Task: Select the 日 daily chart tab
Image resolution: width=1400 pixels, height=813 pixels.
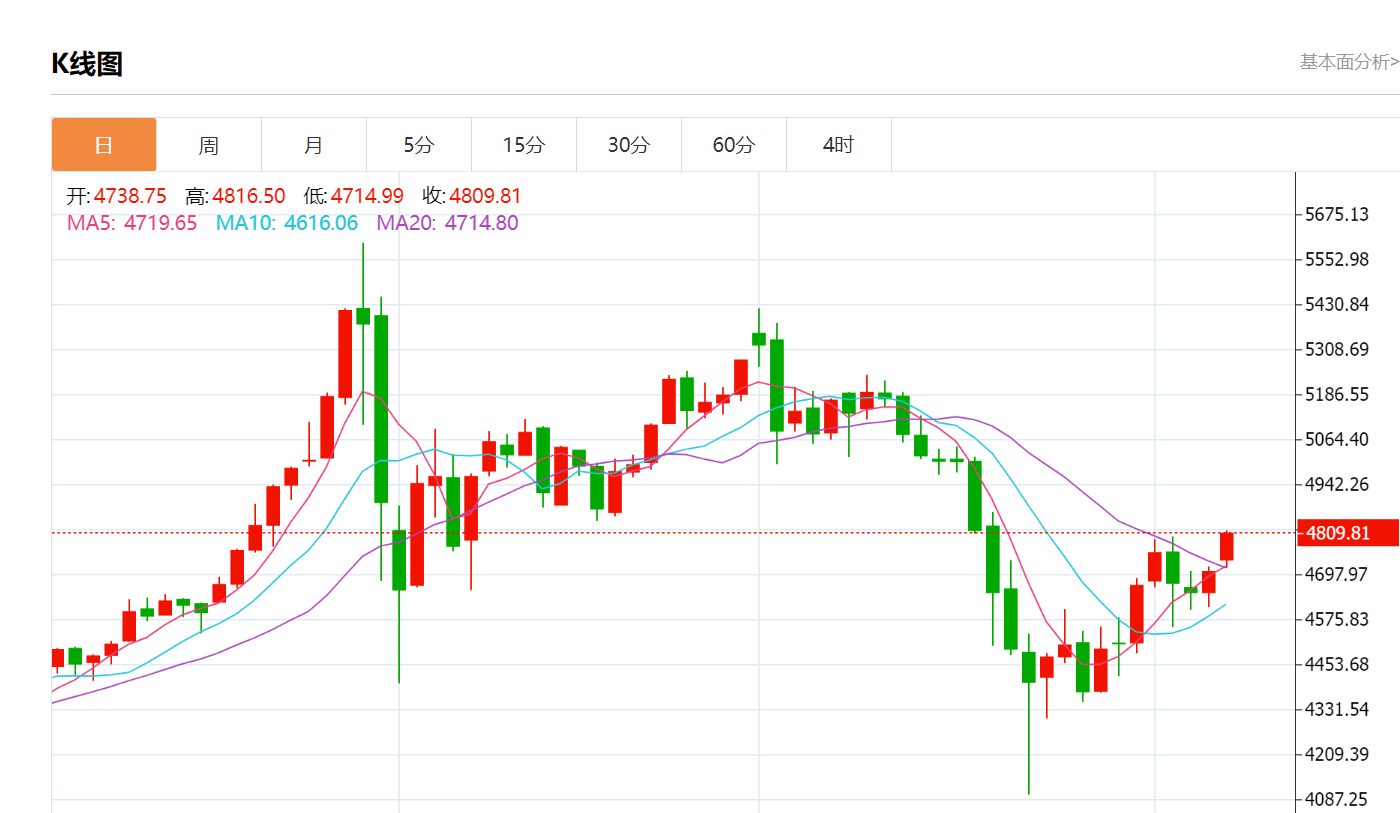Action: pyautogui.click(x=104, y=145)
